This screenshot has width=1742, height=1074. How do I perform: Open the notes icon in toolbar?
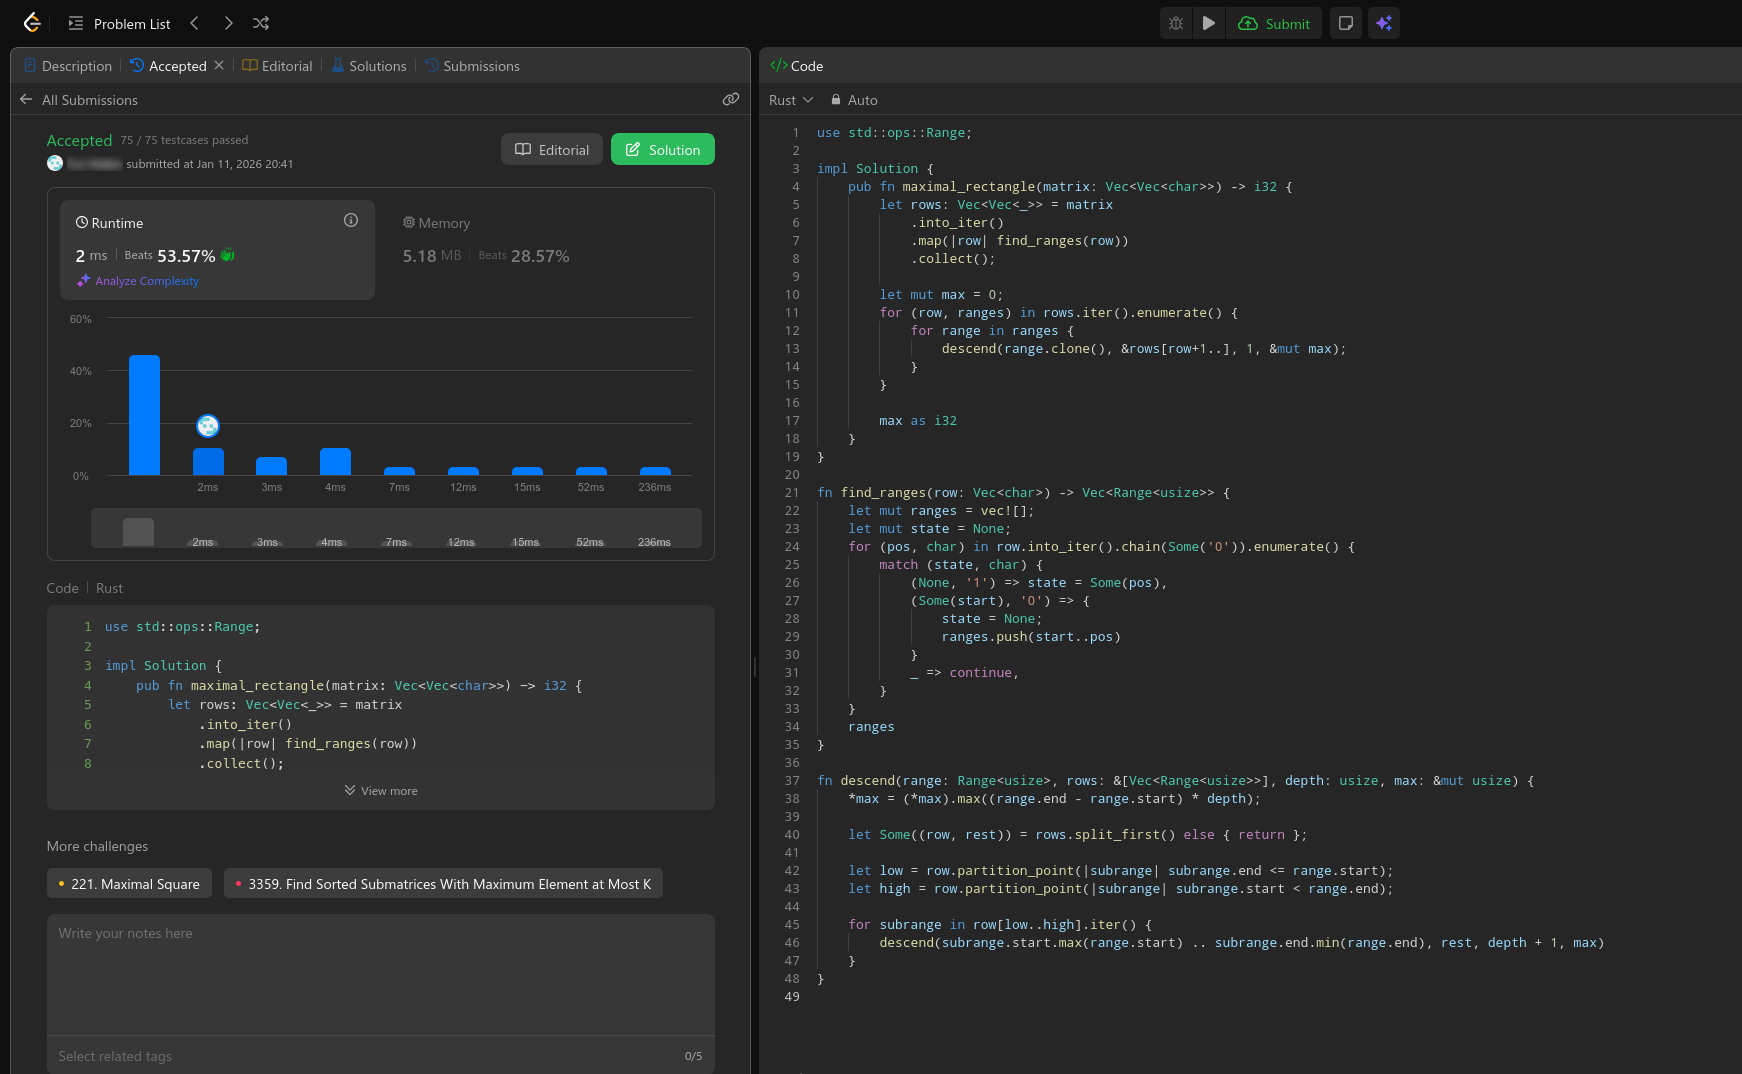(x=1346, y=23)
